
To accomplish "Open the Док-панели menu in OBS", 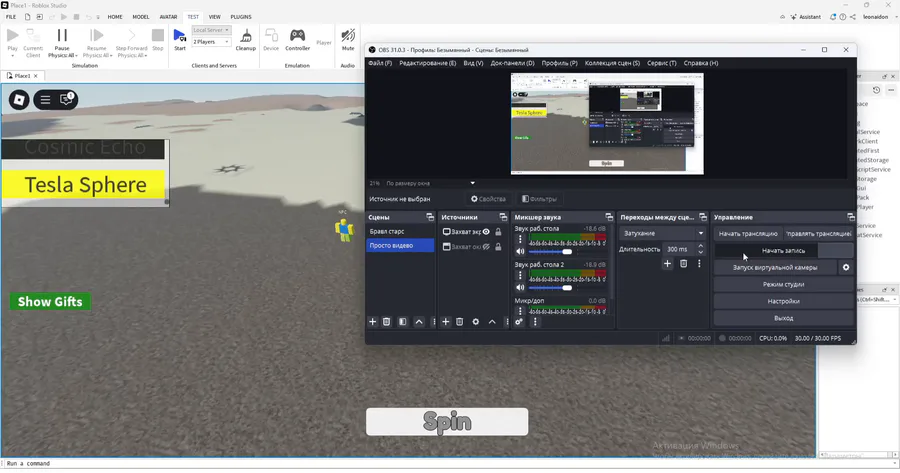I will click(512, 63).
